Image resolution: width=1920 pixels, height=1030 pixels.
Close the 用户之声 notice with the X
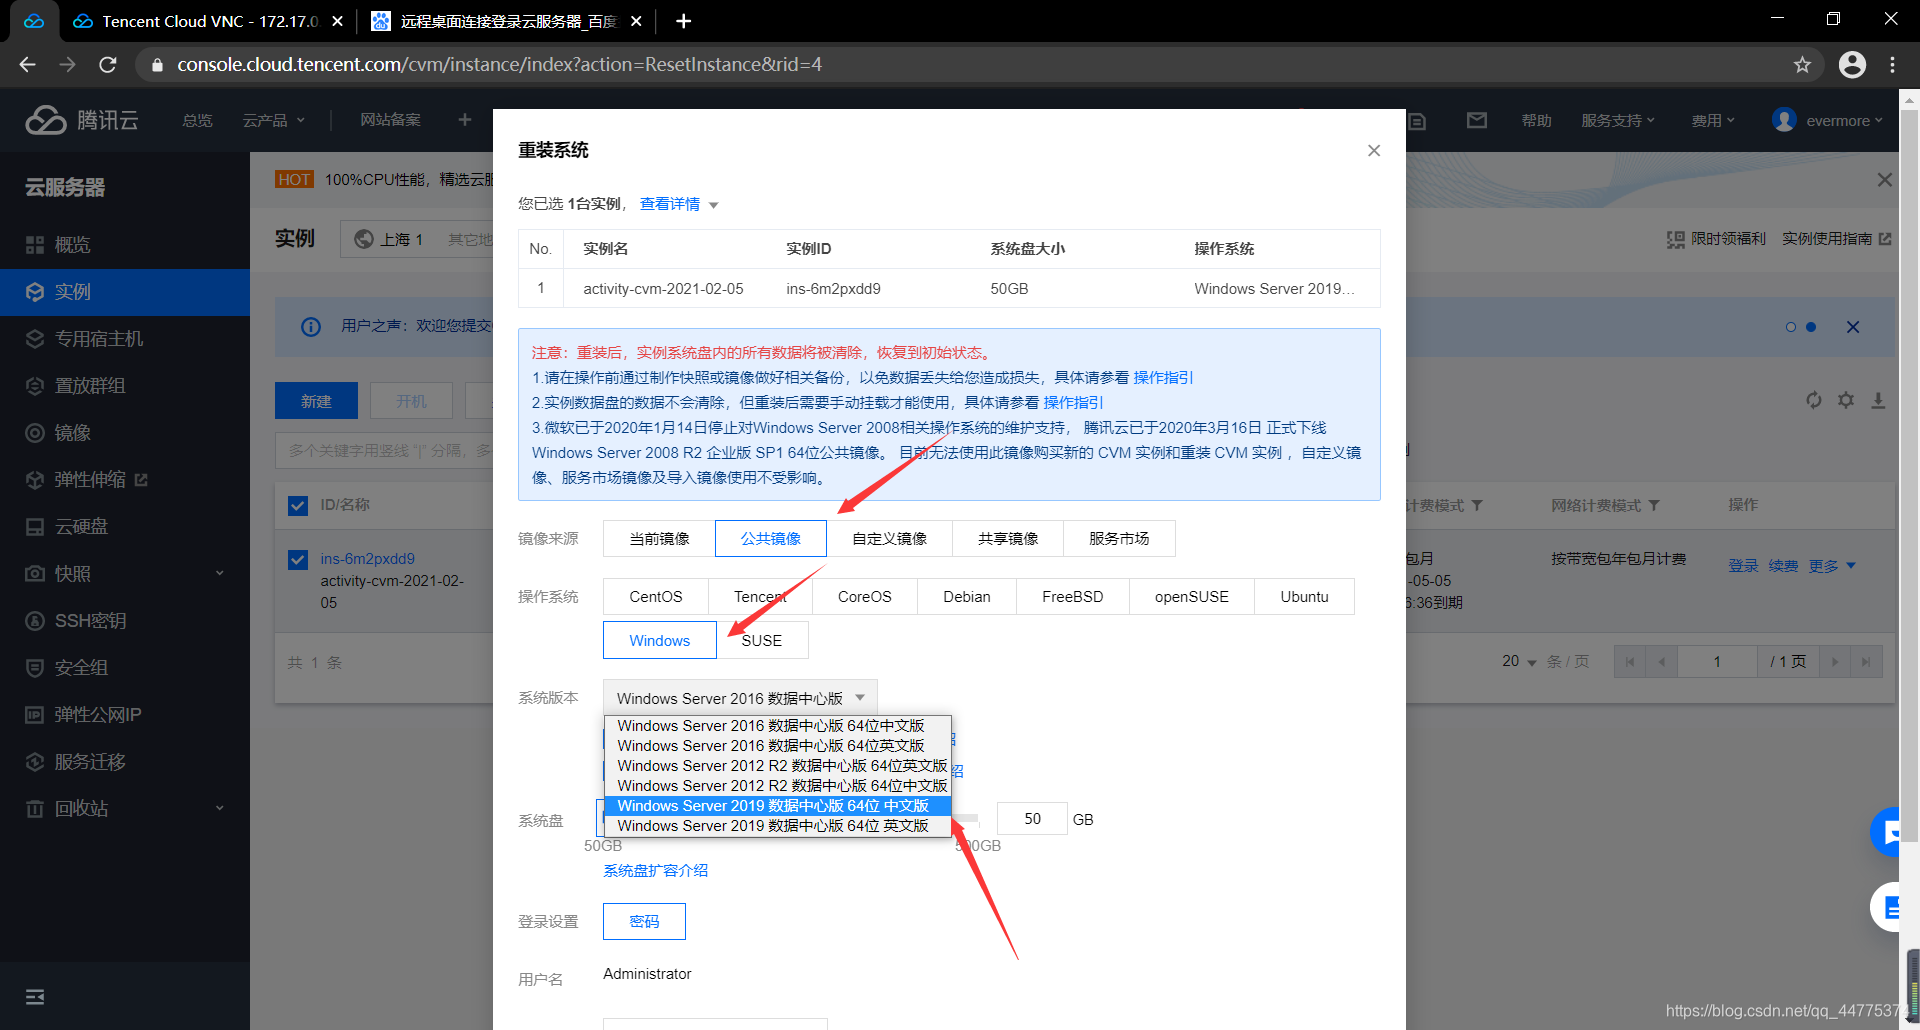point(1853,327)
